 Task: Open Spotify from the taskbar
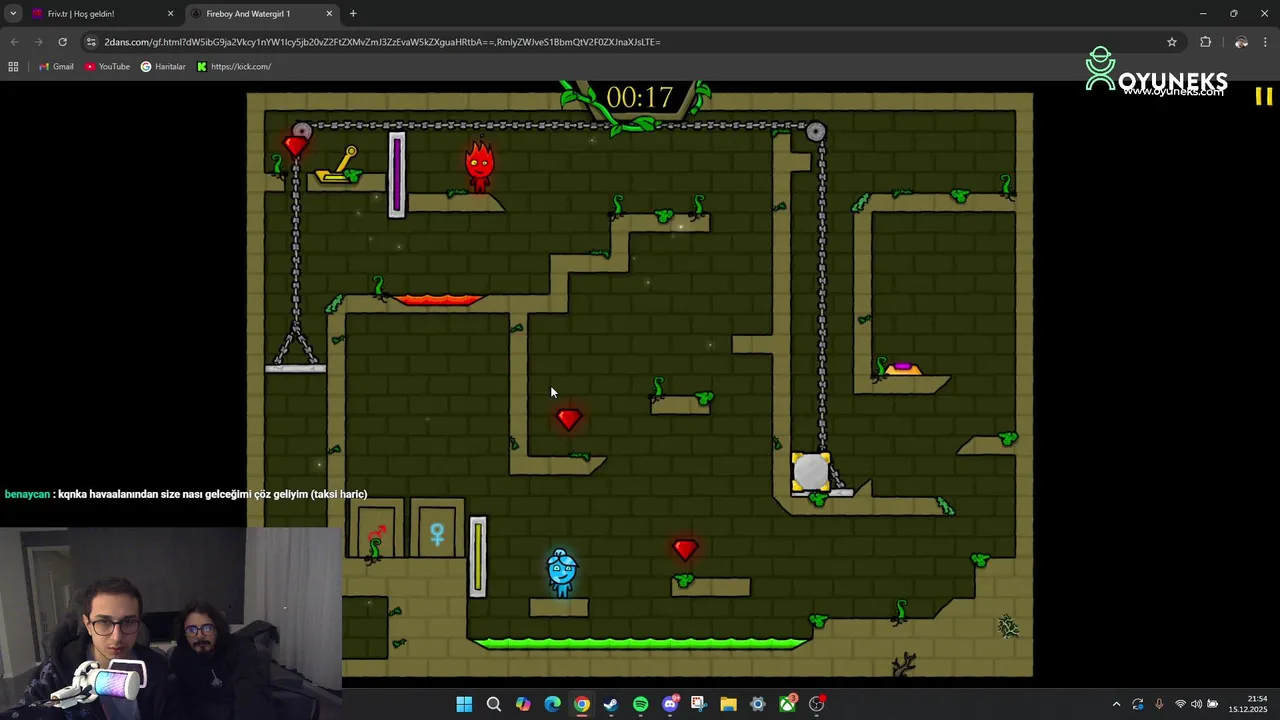[x=640, y=704]
